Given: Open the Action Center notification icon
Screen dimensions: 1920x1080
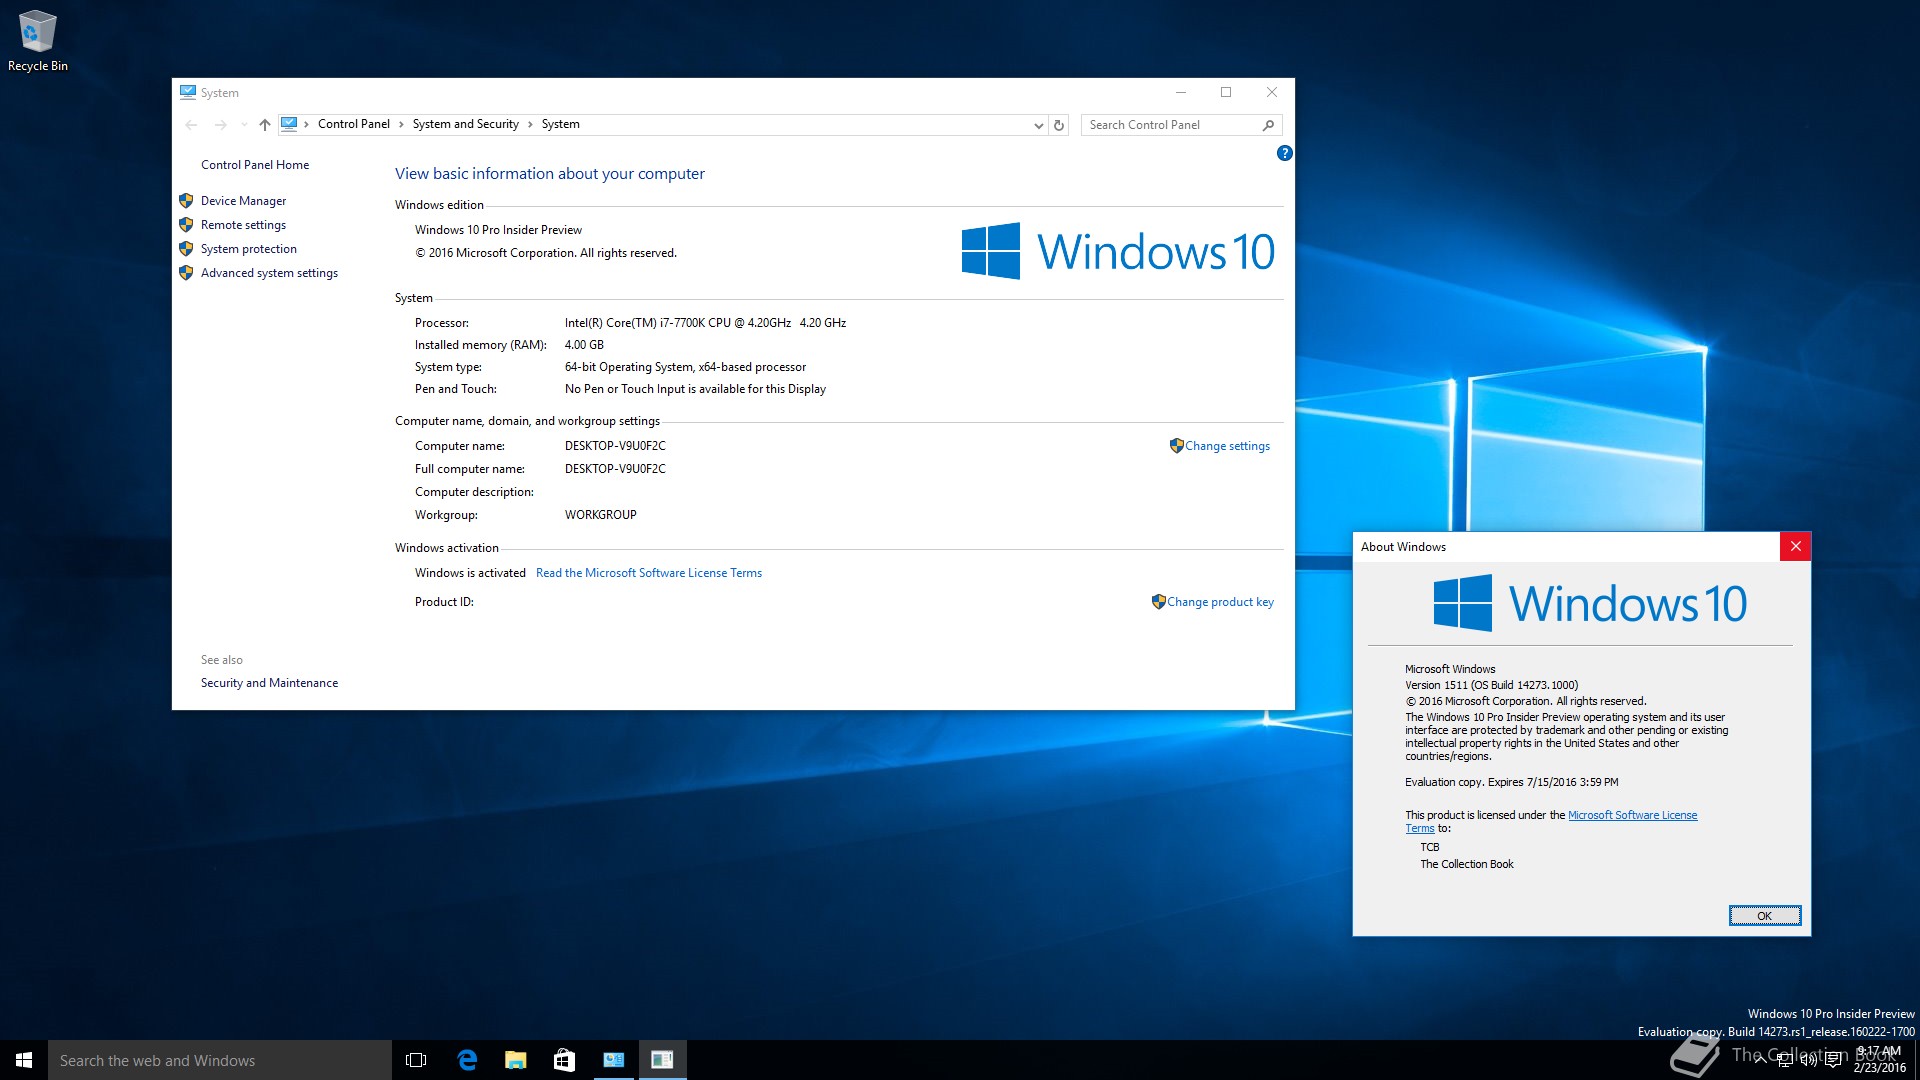Looking at the screenshot, I should (1833, 1060).
